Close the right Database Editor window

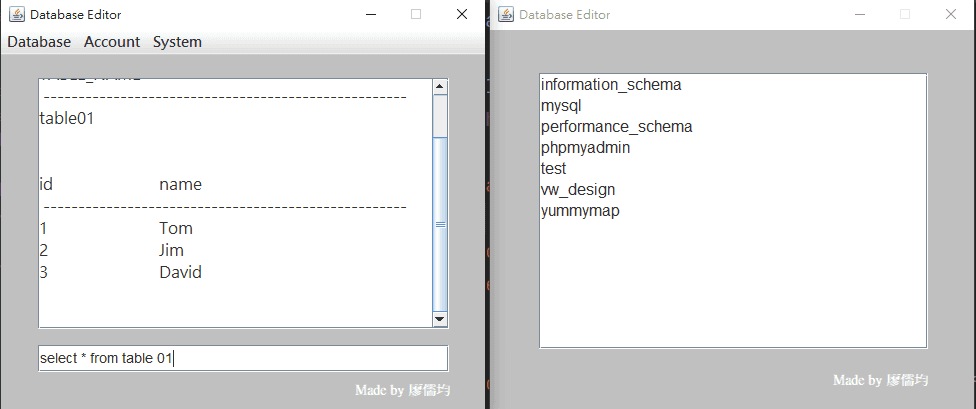tap(951, 14)
